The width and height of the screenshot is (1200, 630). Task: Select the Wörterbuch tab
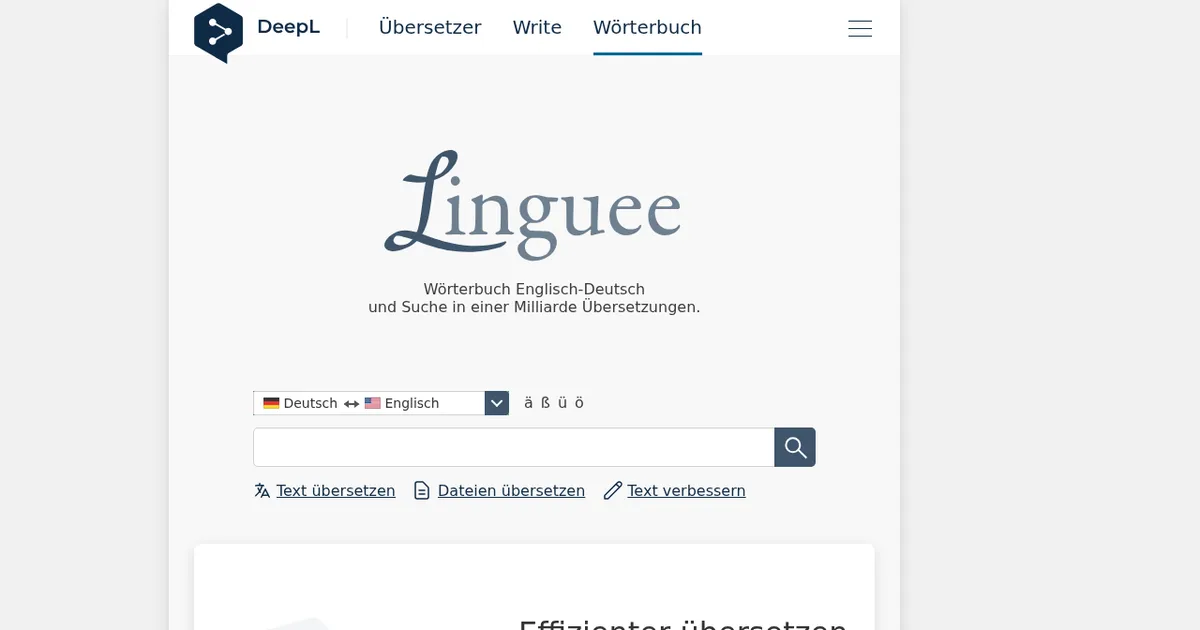(x=647, y=28)
